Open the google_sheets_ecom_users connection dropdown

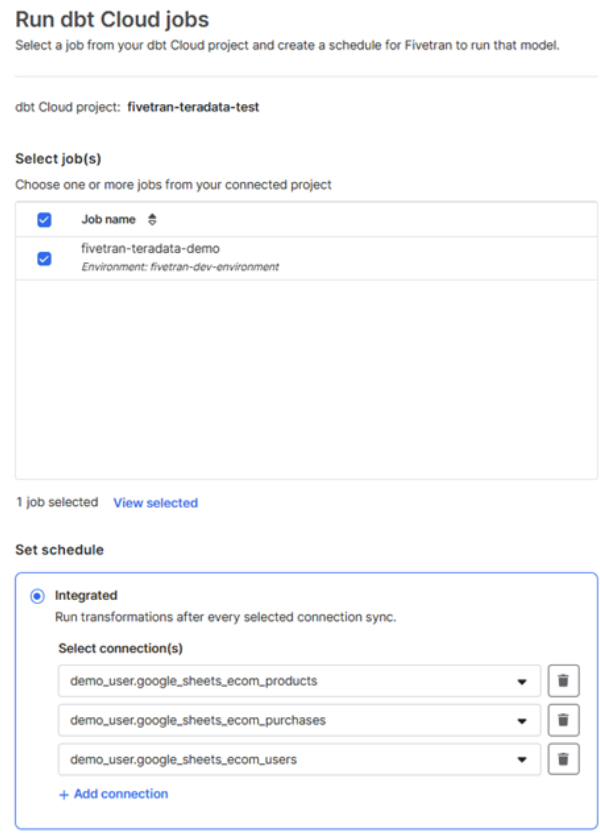point(521,759)
